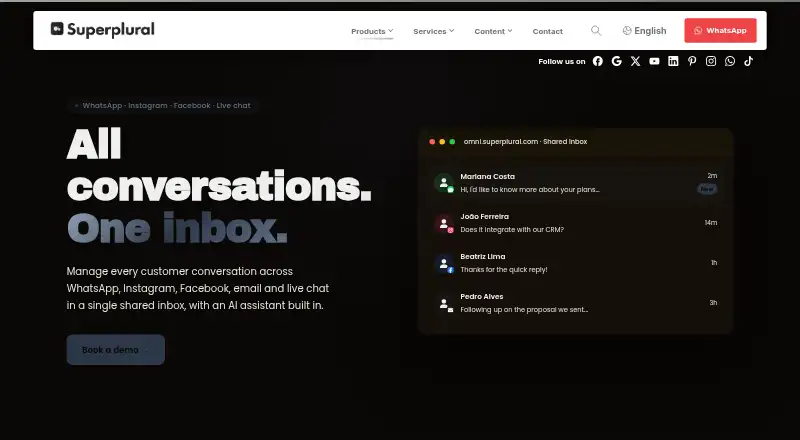This screenshot has width=800, height=440.
Task: Click the Book a demo button
Action: (115, 350)
